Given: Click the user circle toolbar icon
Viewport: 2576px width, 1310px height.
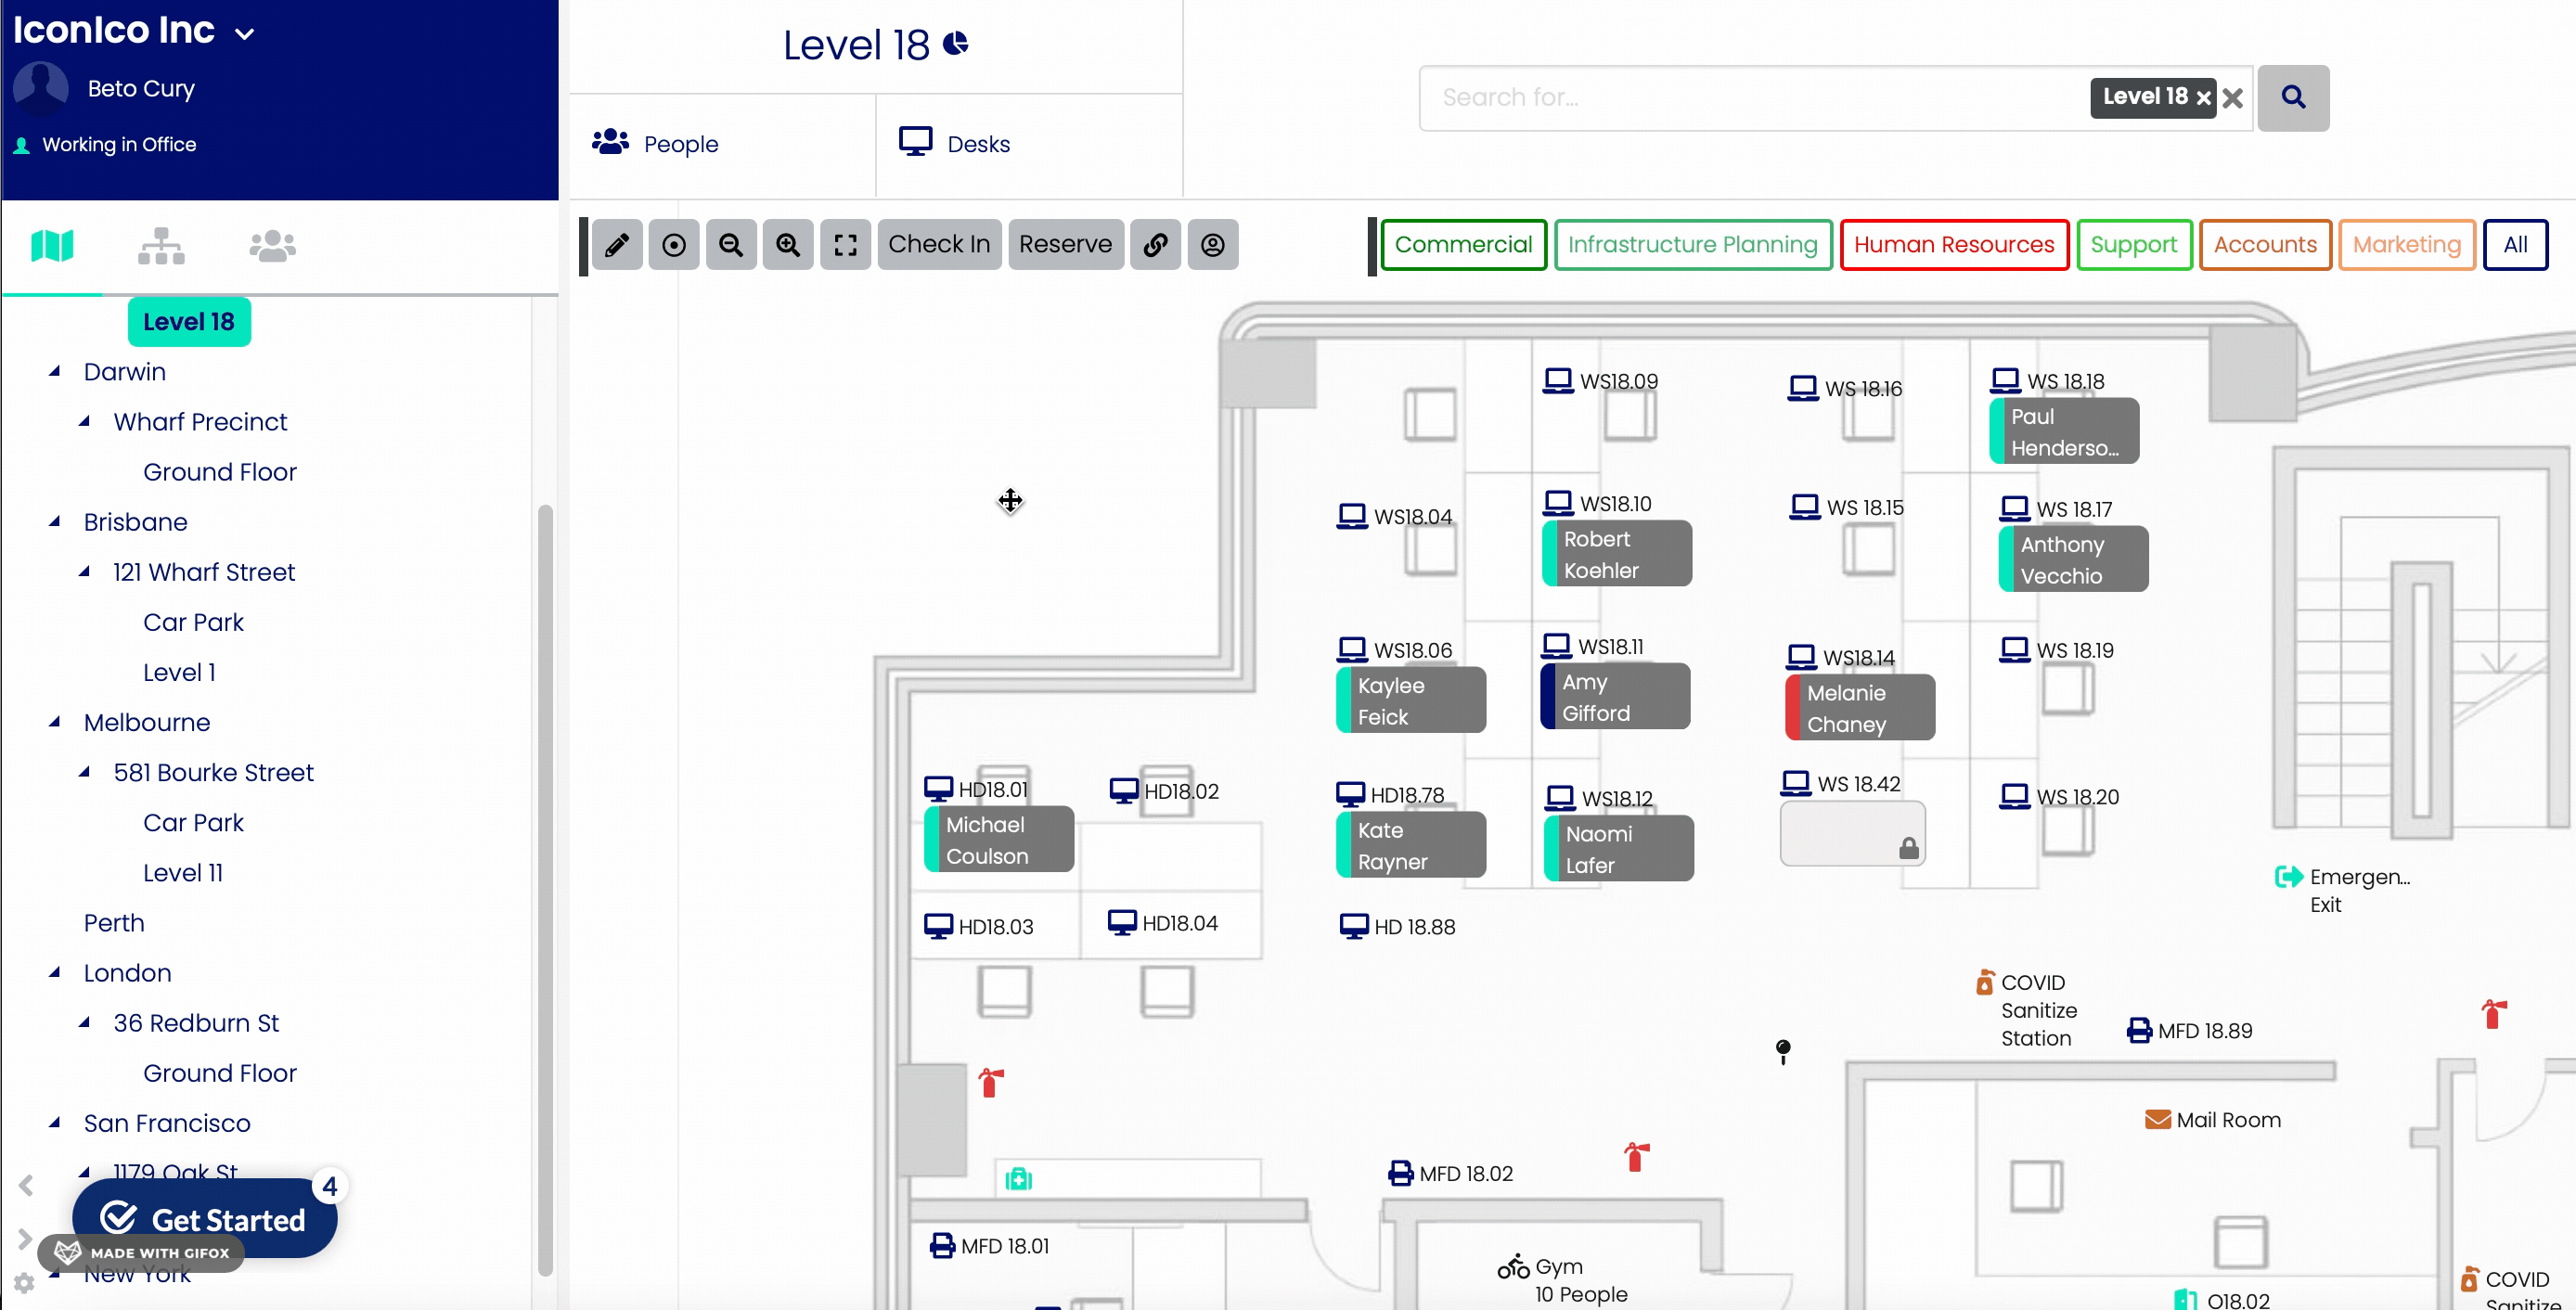Looking at the screenshot, I should (x=1213, y=245).
